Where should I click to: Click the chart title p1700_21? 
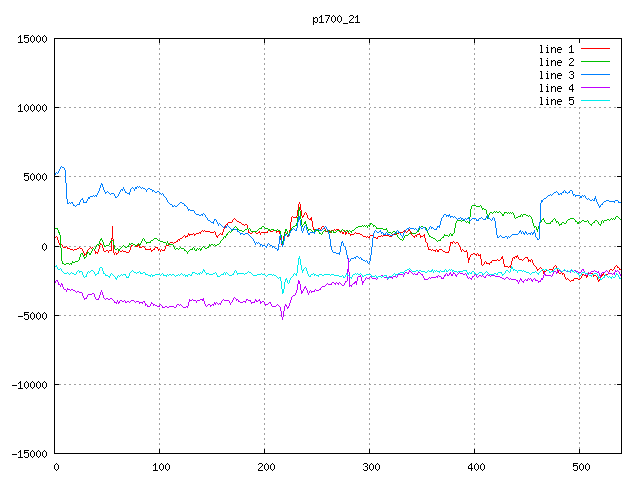tap(335, 19)
